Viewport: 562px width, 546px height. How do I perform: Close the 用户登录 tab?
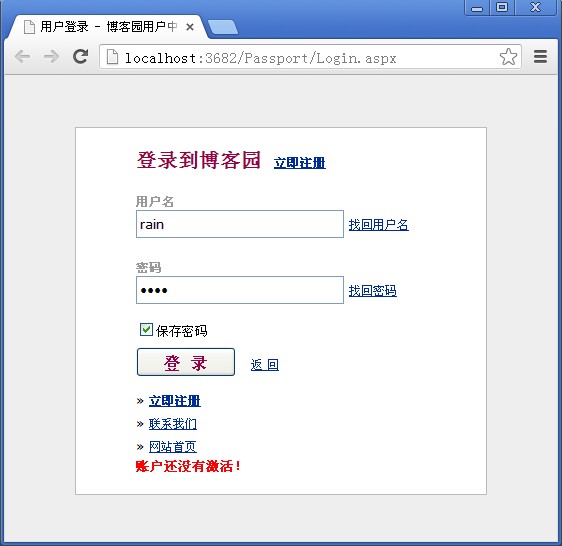pos(190,27)
